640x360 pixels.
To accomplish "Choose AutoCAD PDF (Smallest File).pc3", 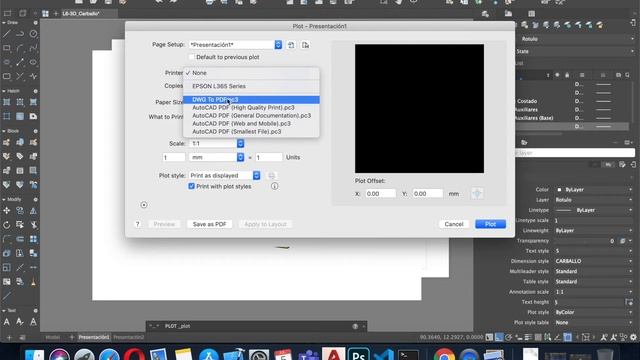I will 251,131.
